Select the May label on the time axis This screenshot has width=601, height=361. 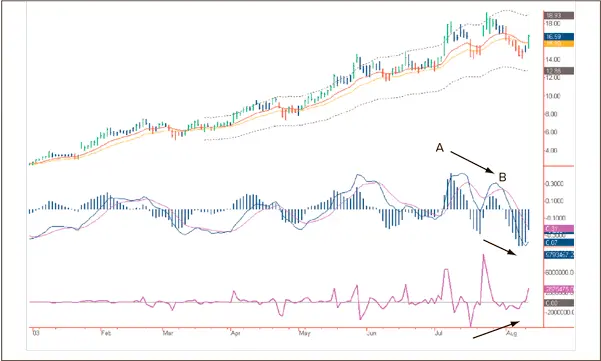304,333
